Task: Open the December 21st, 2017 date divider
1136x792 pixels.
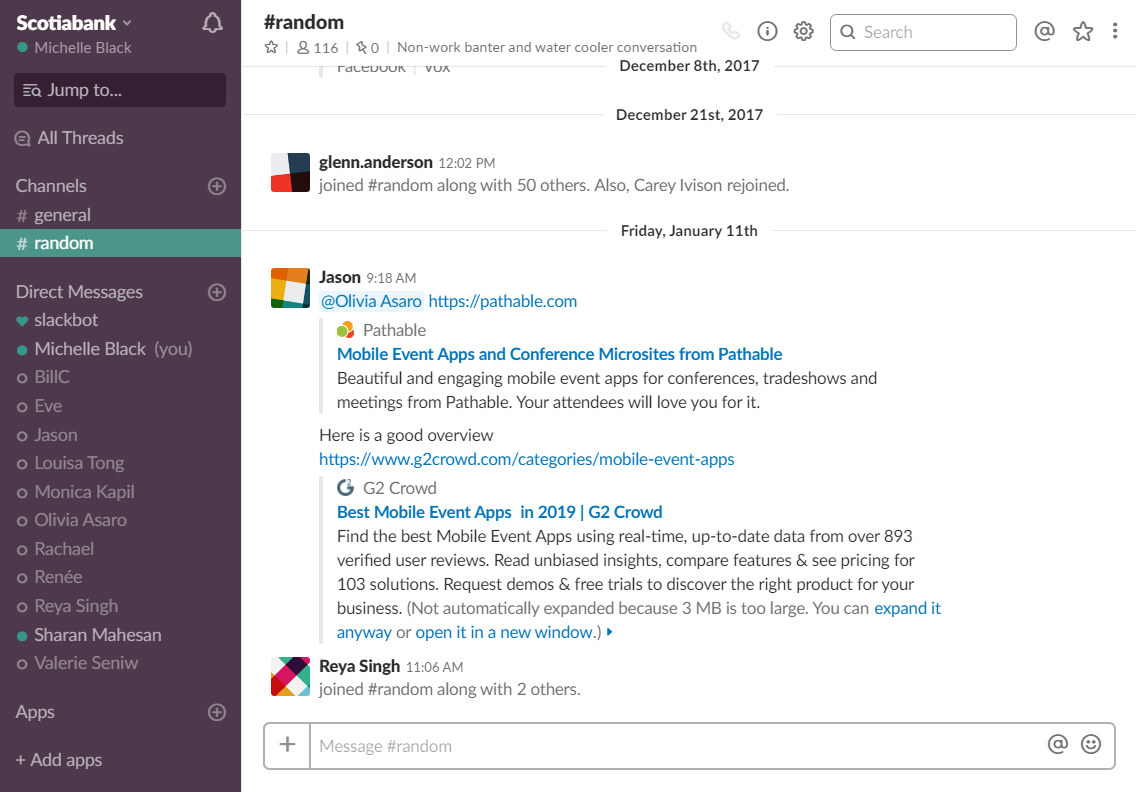Action: tap(689, 115)
